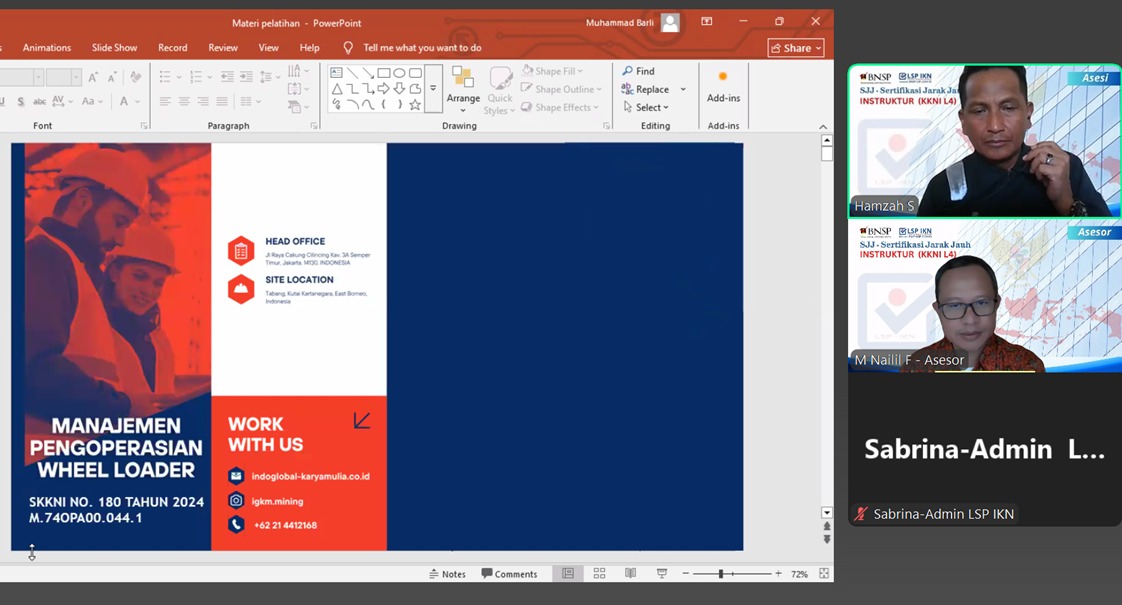Open the Review ribbon tab
Viewport: 1122px width, 605px height.
[x=223, y=48]
